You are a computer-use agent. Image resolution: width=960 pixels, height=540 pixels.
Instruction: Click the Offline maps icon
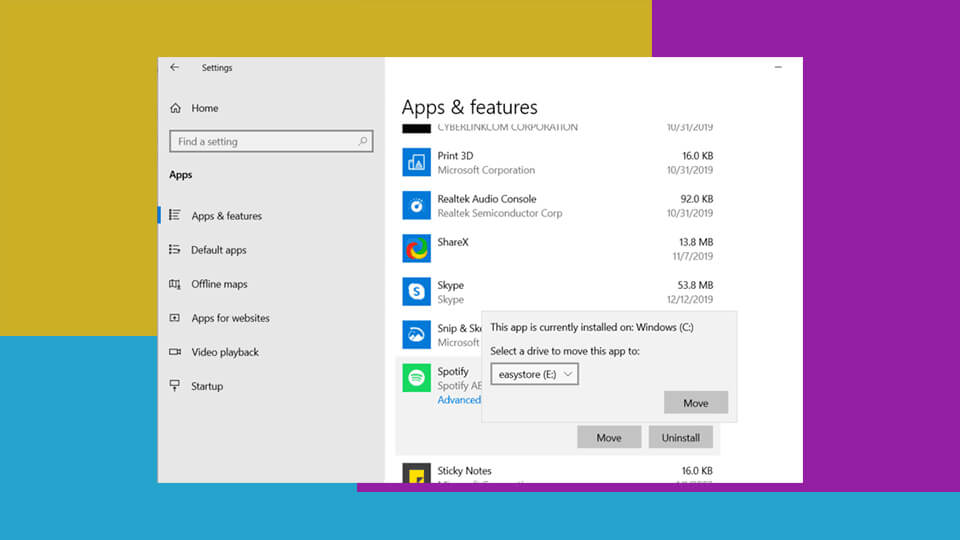[x=175, y=283]
